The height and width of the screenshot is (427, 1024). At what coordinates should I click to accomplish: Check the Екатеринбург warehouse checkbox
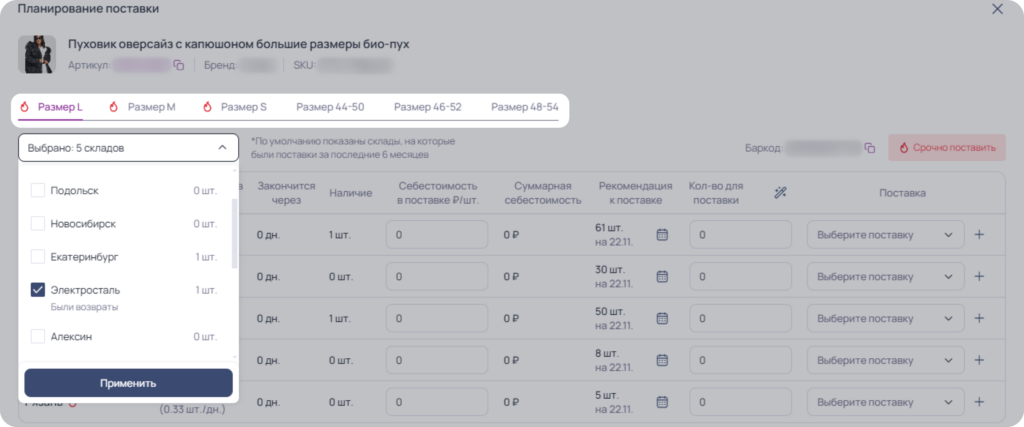[38, 257]
